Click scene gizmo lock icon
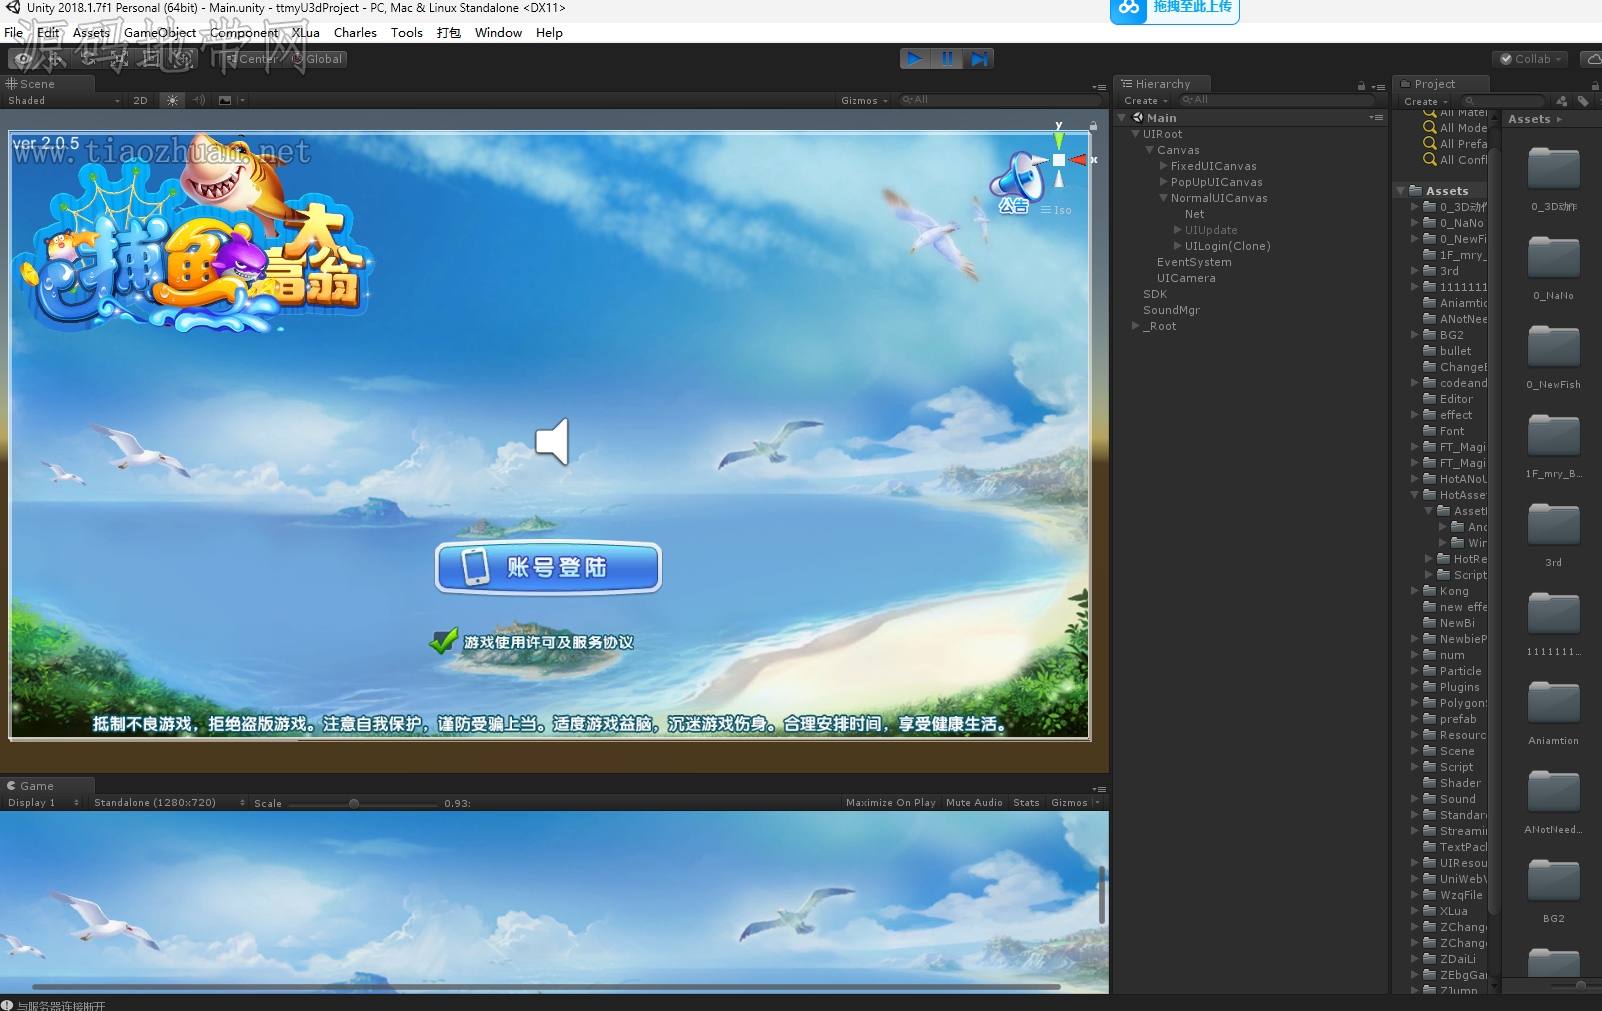This screenshot has height=1011, width=1602. coord(1093,126)
